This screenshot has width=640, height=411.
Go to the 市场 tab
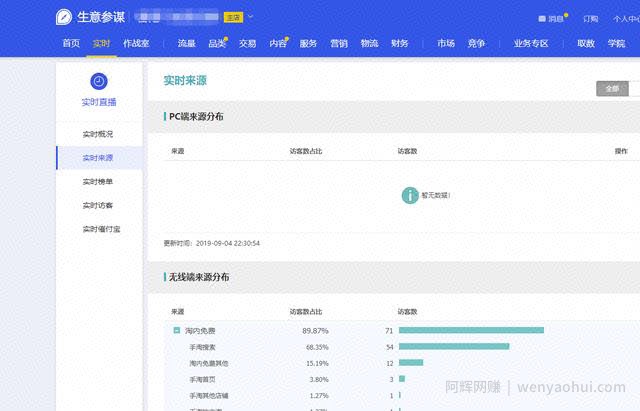(446, 43)
